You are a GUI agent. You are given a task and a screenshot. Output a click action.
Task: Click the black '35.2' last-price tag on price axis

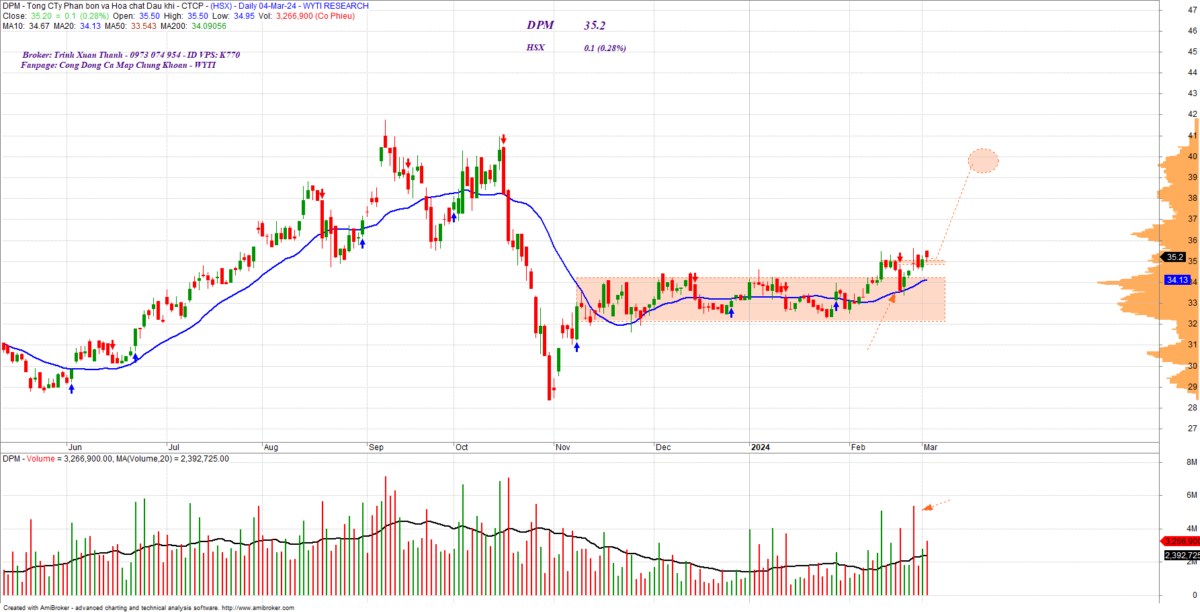tap(1174, 257)
